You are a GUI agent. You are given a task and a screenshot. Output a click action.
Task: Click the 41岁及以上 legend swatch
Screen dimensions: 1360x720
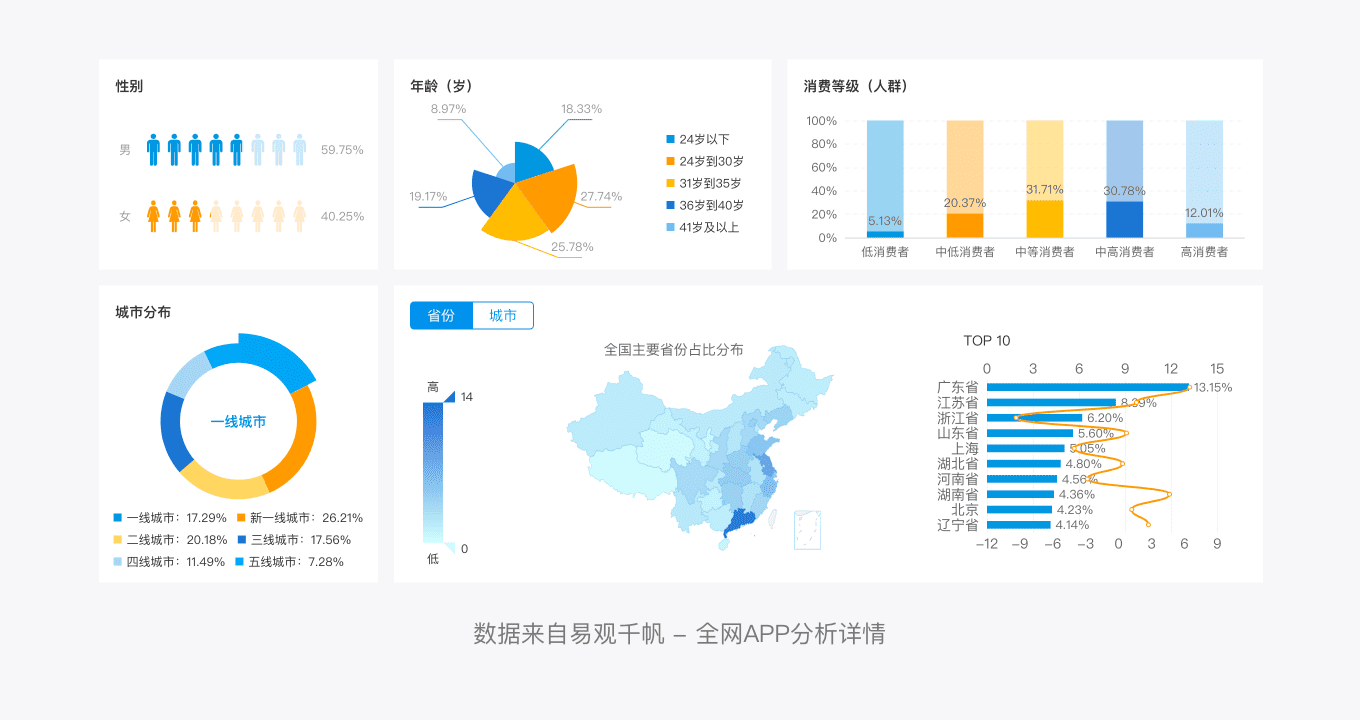pyautogui.click(x=670, y=227)
